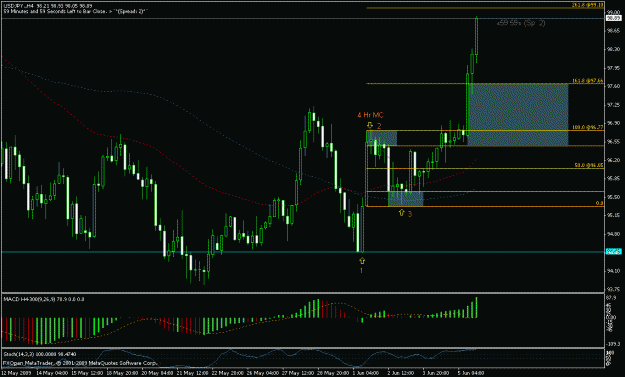Select the orange '4 Hr MC' text label
The height and width of the screenshot is (377, 625).
[x=370, y=115]
